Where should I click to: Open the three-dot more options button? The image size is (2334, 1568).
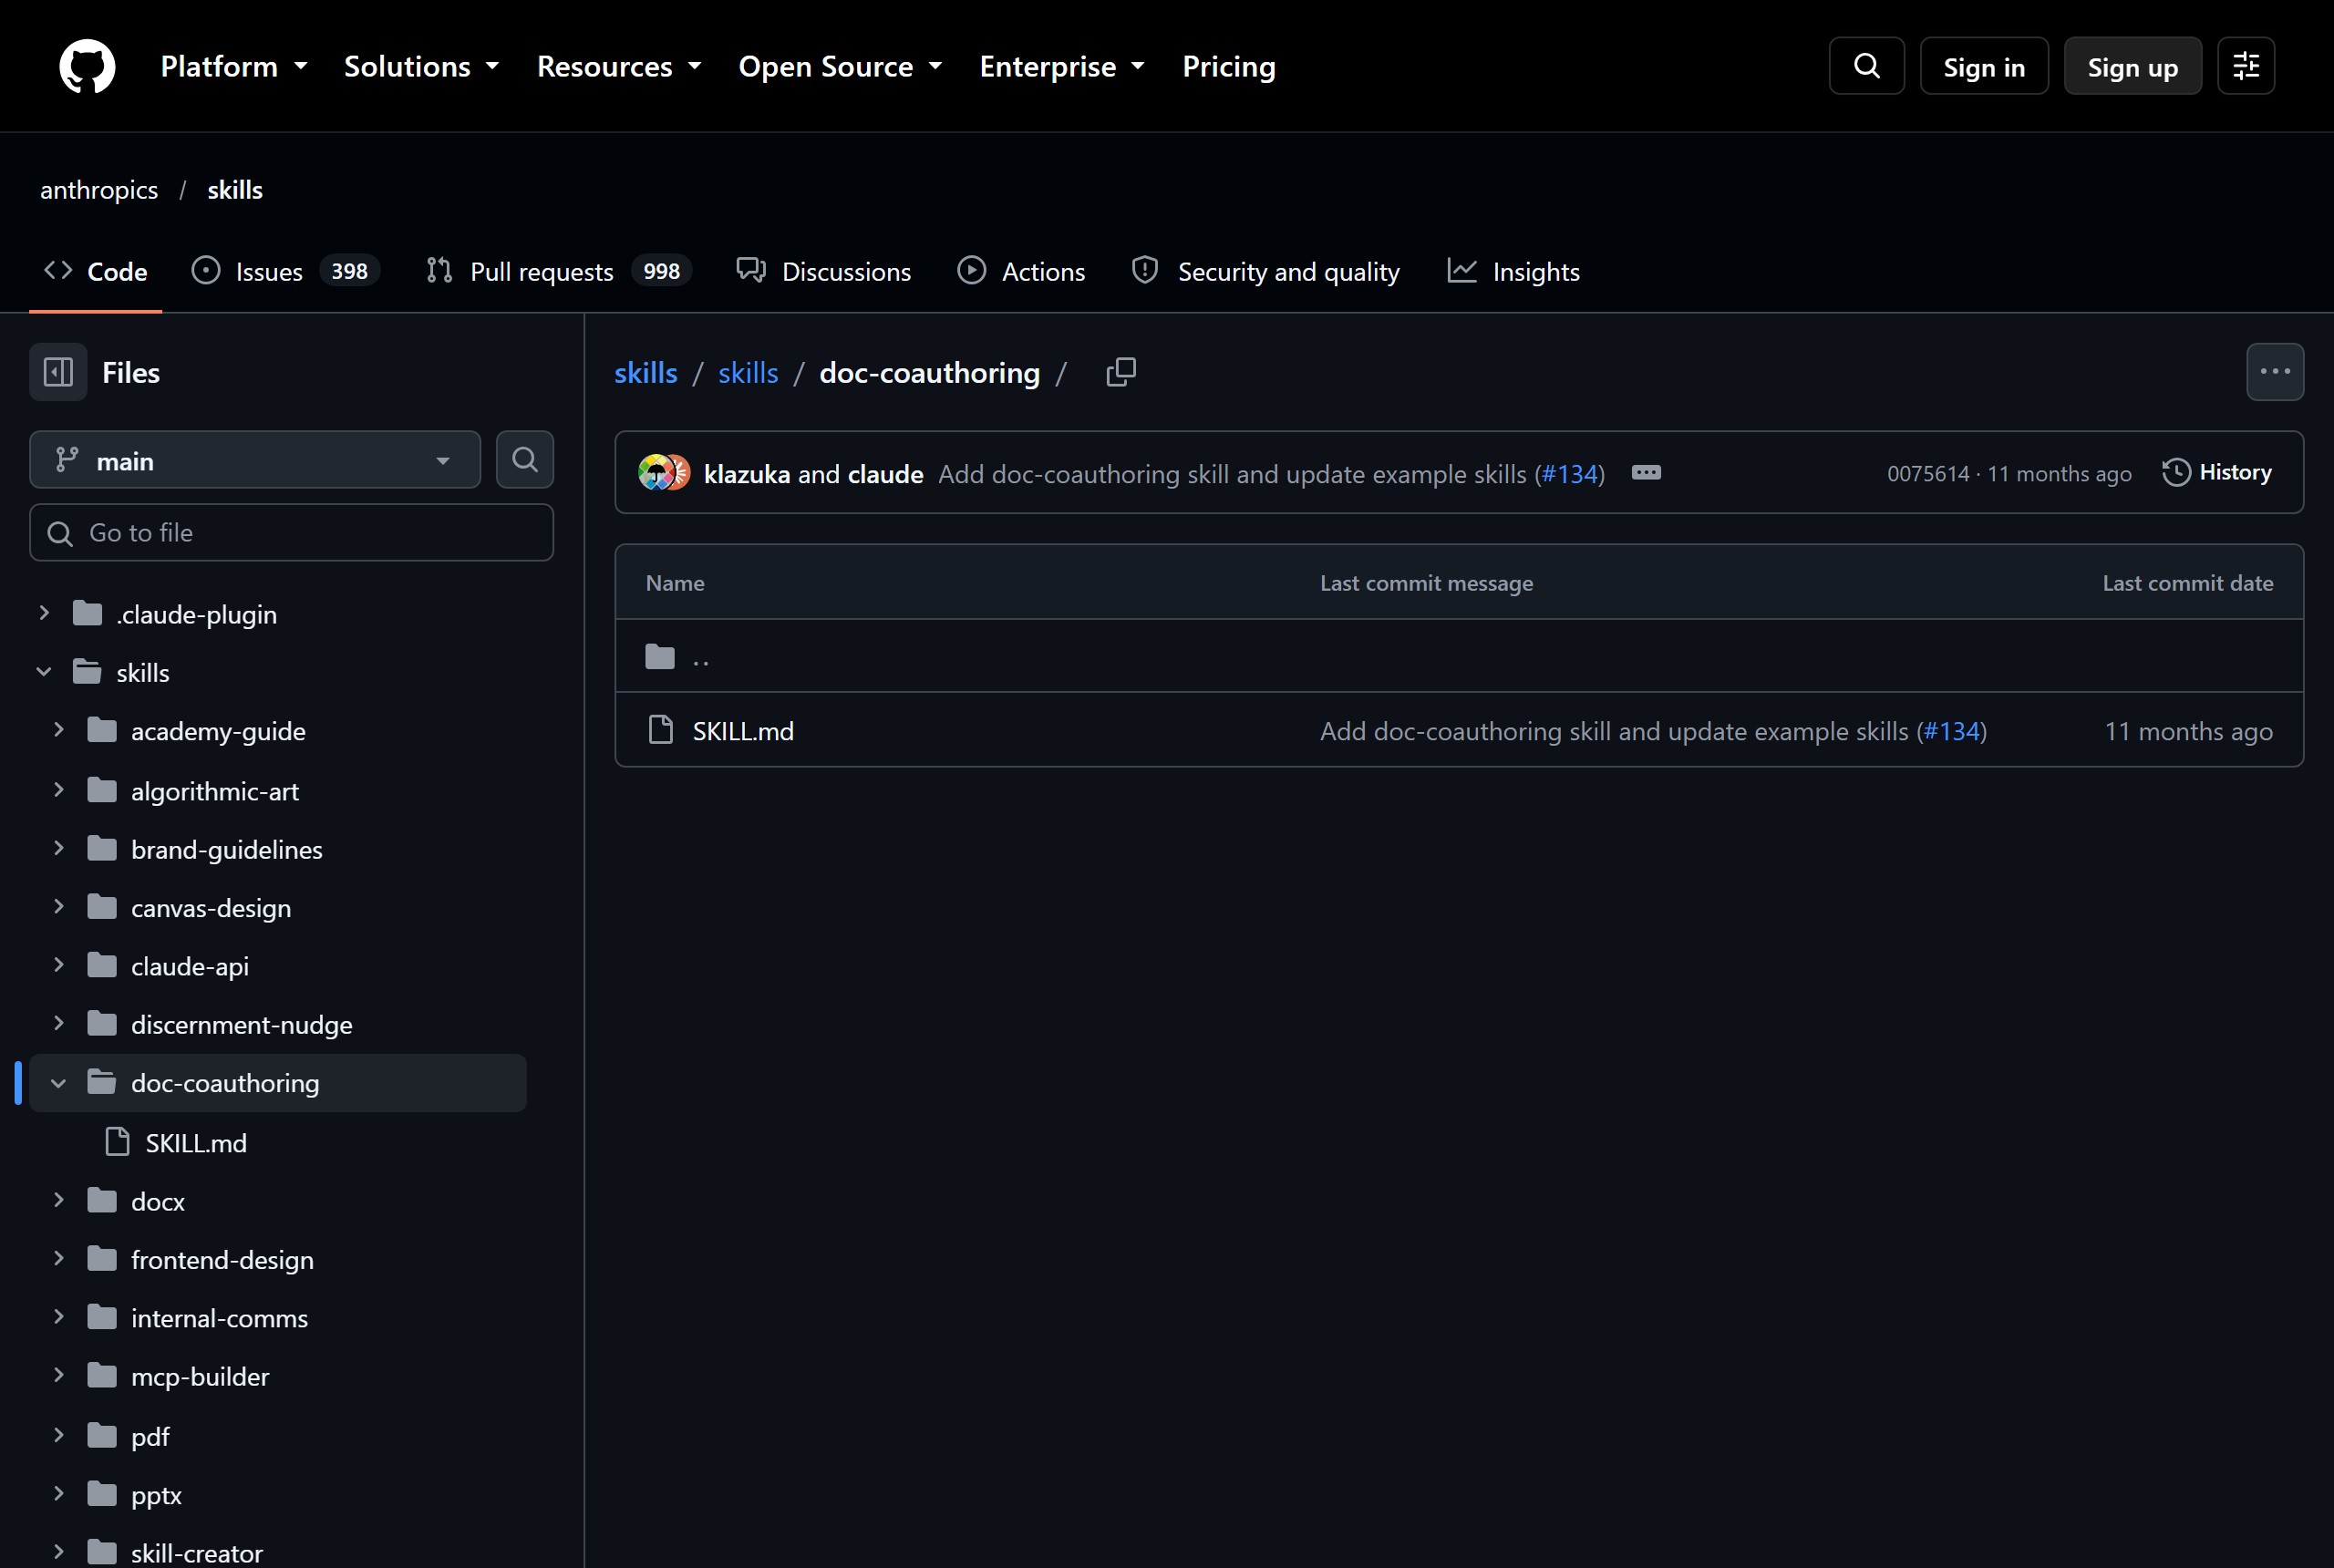point(2275,372)
